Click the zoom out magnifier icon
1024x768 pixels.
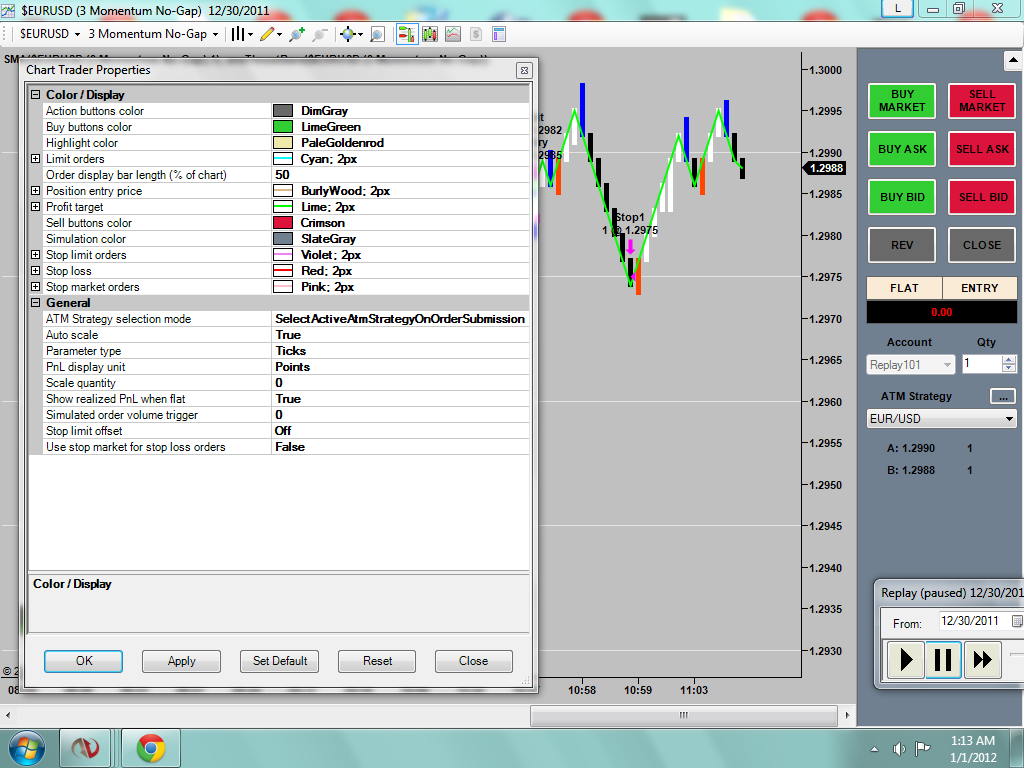click(320, 34)
